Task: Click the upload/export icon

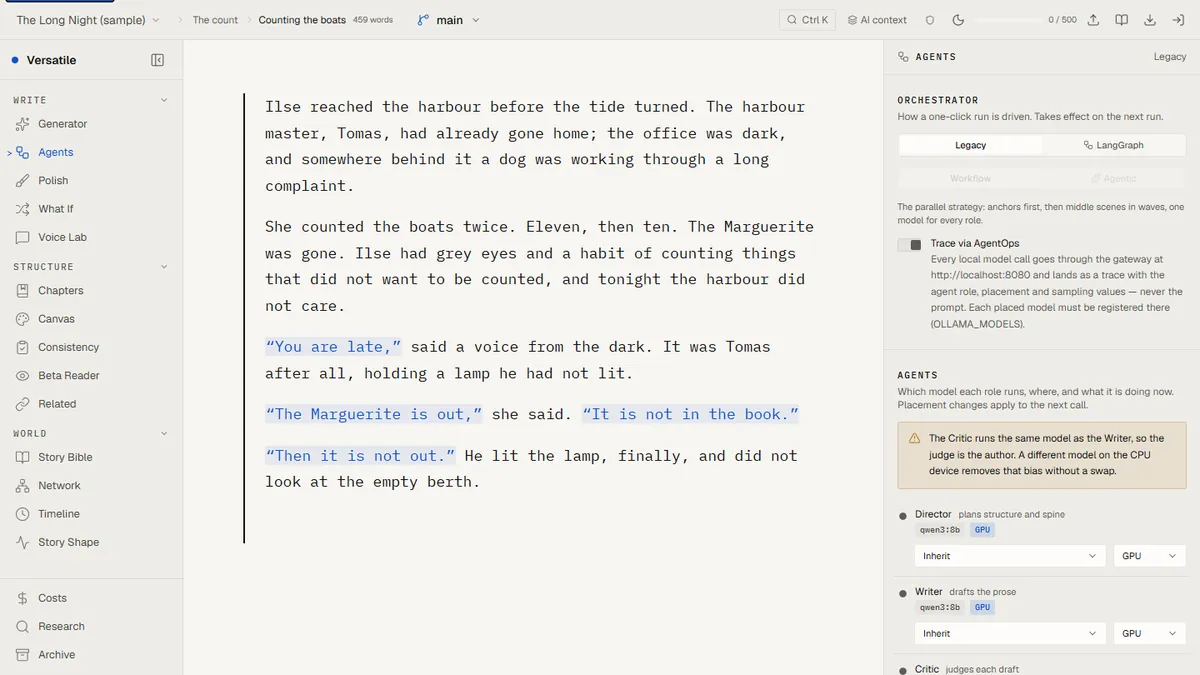Action: (x=1094, y=20)
